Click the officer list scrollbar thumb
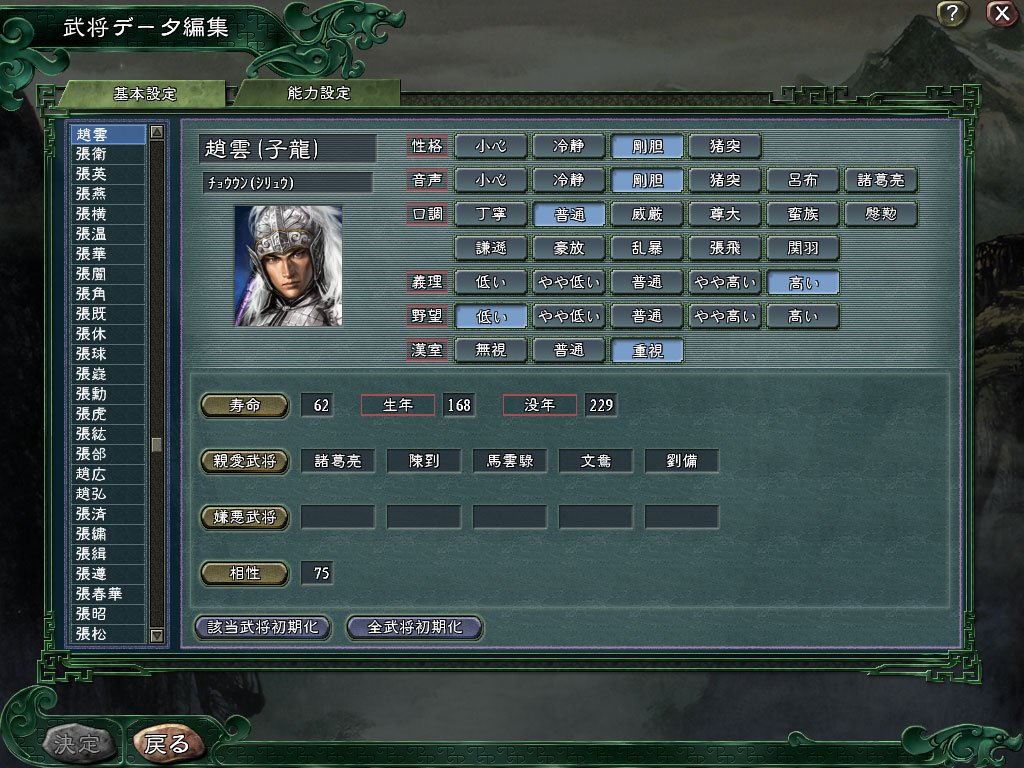The height and width of the screenshot is (768, 1024). [157, 445]
